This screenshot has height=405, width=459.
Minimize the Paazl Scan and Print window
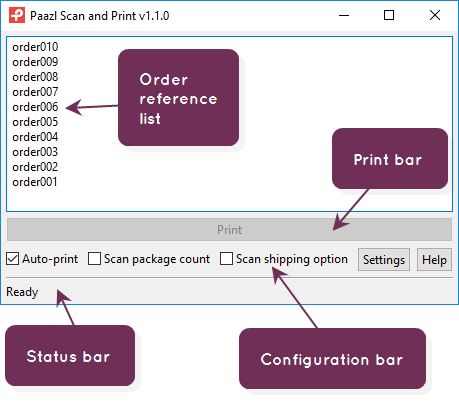point(344,15)
